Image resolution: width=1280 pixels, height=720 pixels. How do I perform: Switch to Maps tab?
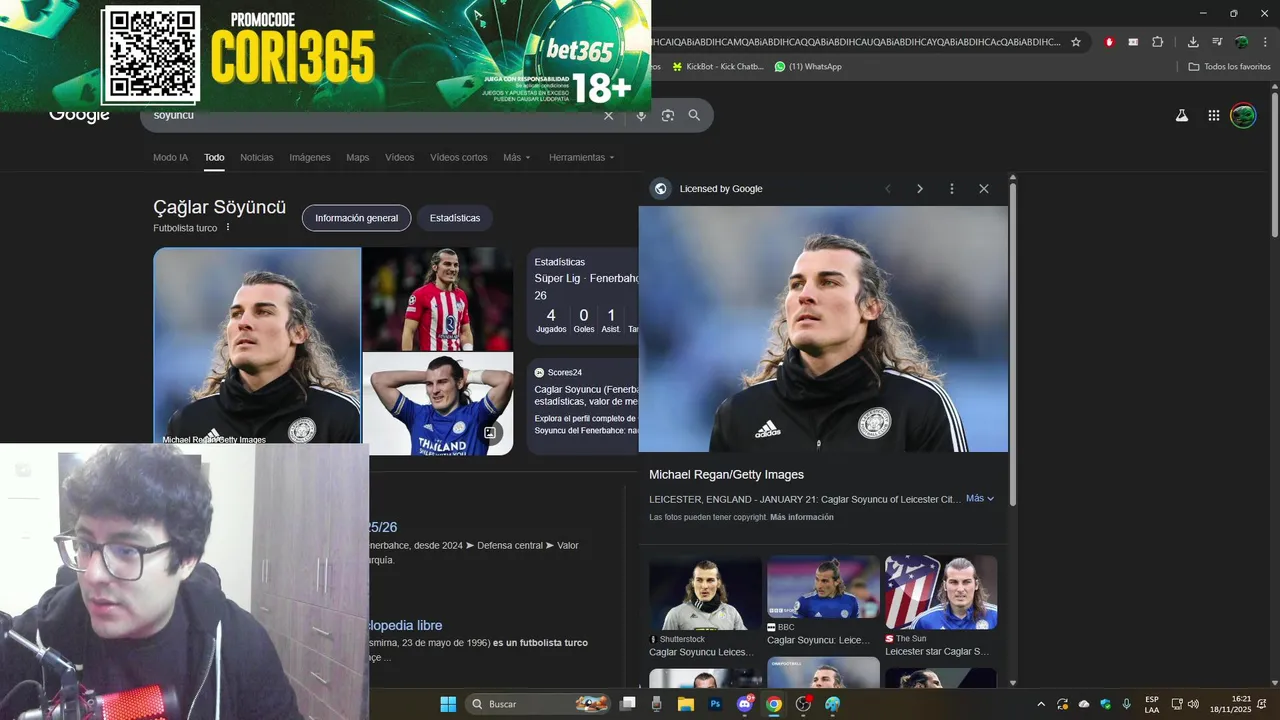click(x=358, y=158)
